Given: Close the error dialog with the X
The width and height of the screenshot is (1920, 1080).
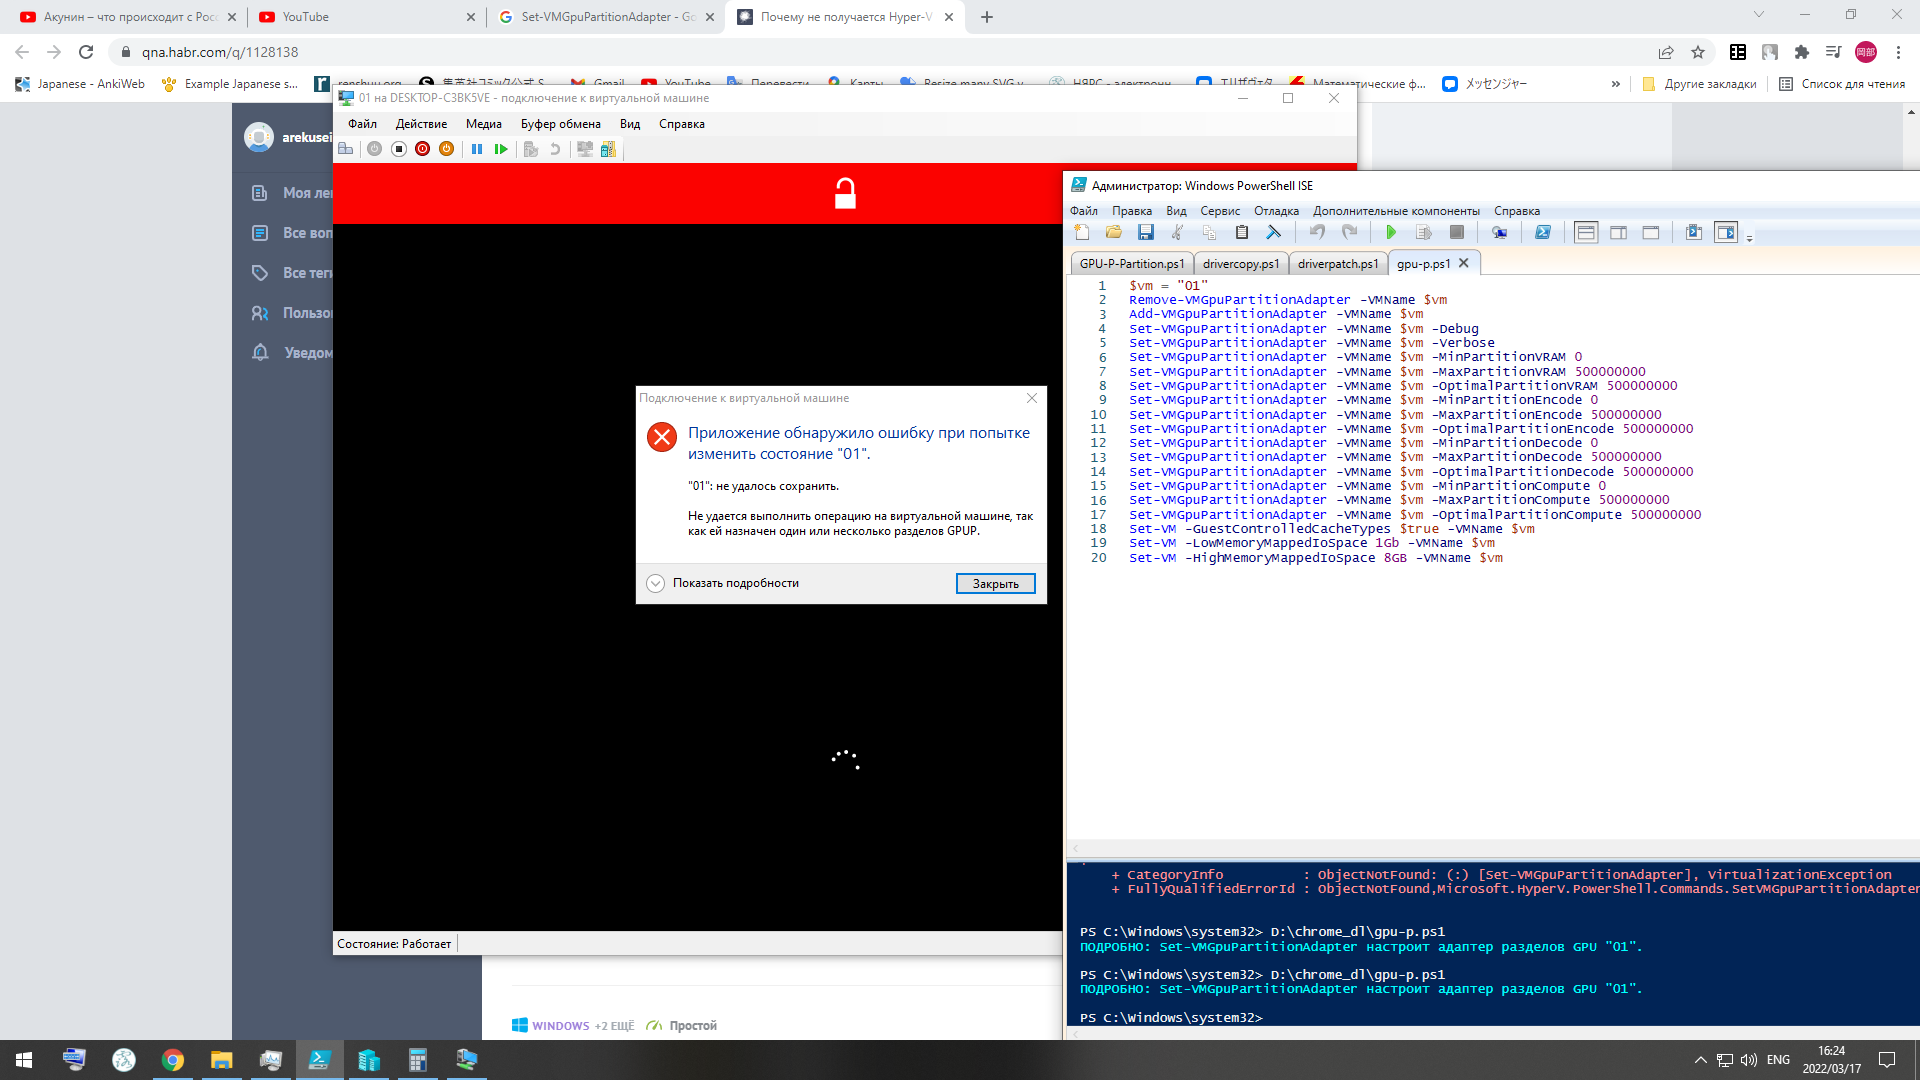Looking at the screenshot, I should (1032, 398).
